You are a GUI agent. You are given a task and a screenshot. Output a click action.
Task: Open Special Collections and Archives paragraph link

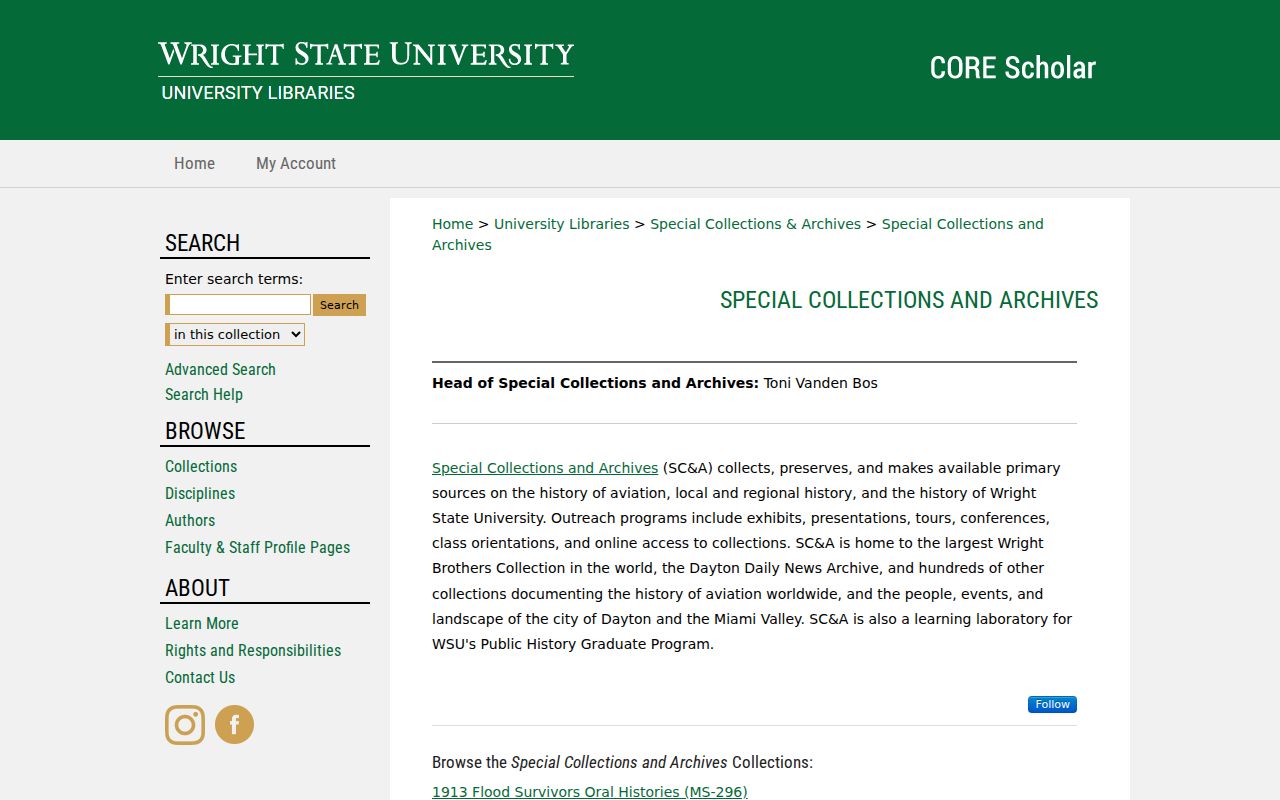545,468
